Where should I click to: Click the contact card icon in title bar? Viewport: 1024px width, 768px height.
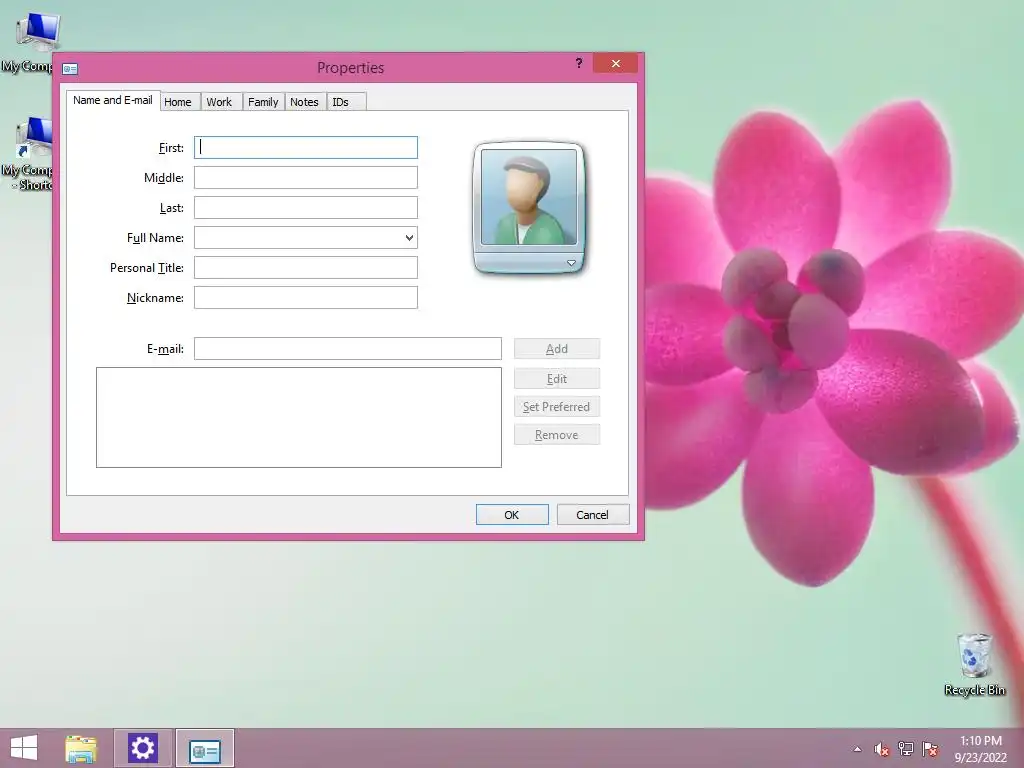click(x=70, y=69)
